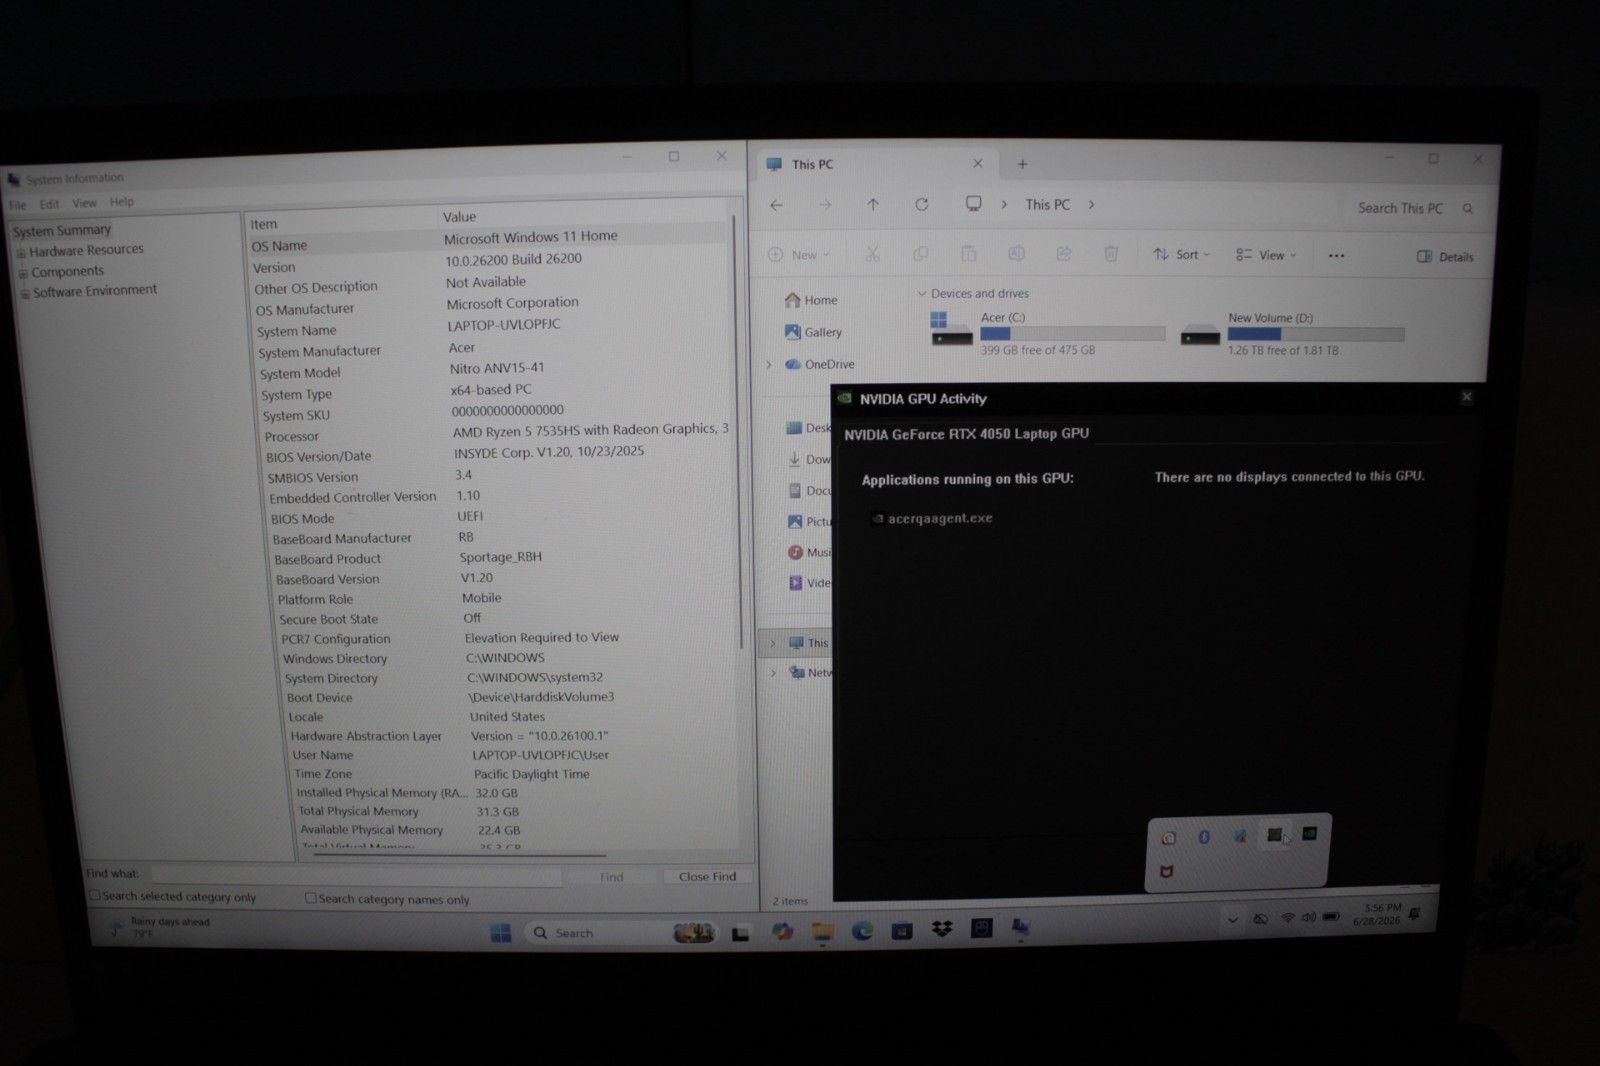Open the New dropdown in File Explorer
This screenshot has width=1600, height=1066.
pos(798,255)
